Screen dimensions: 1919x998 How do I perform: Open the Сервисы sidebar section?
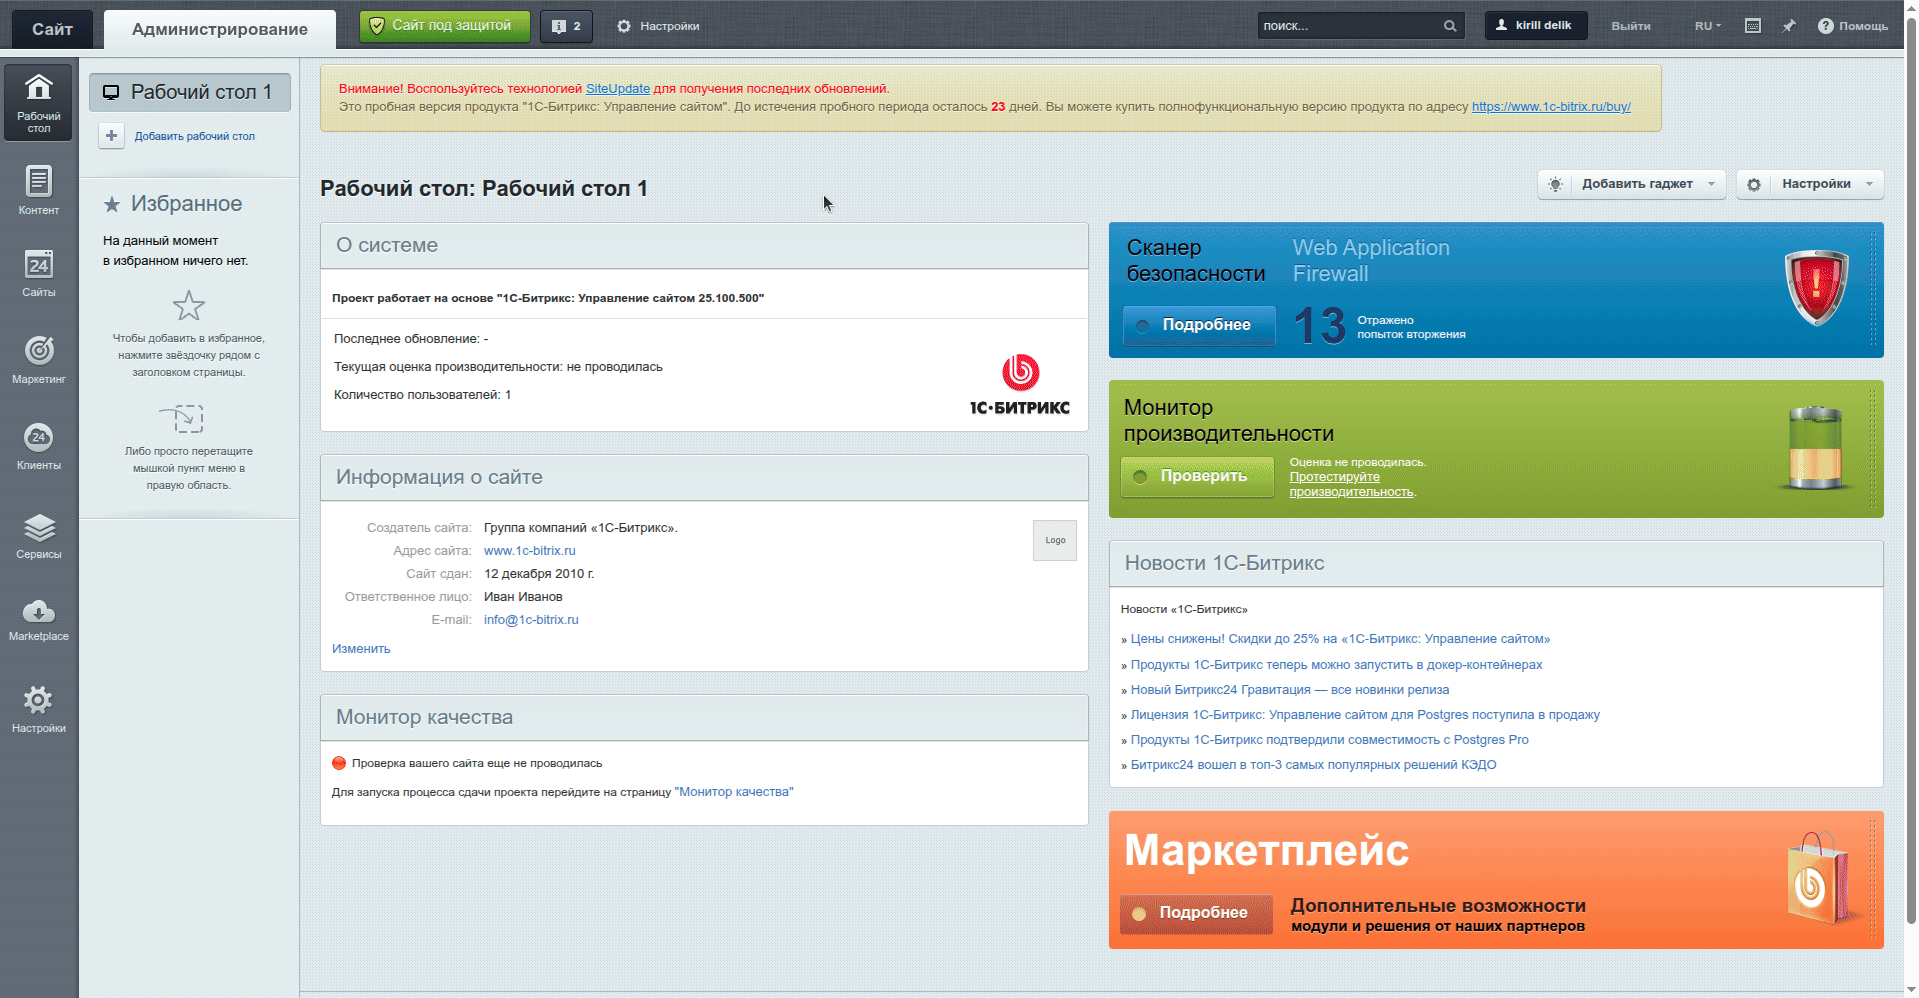pos(38,535)
